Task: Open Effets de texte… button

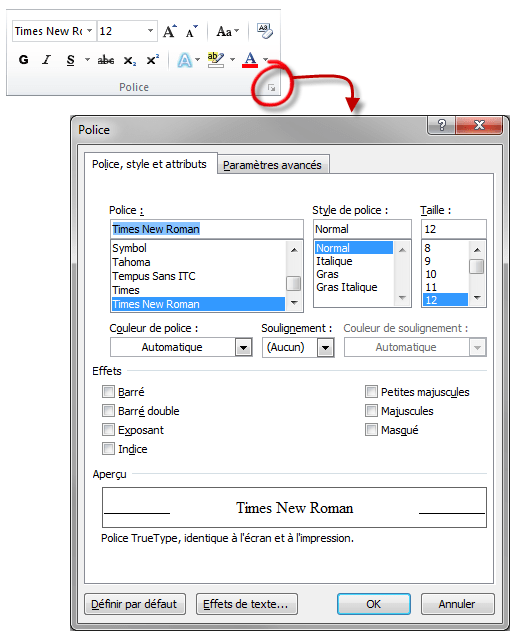Action: (x=247, y=604)
